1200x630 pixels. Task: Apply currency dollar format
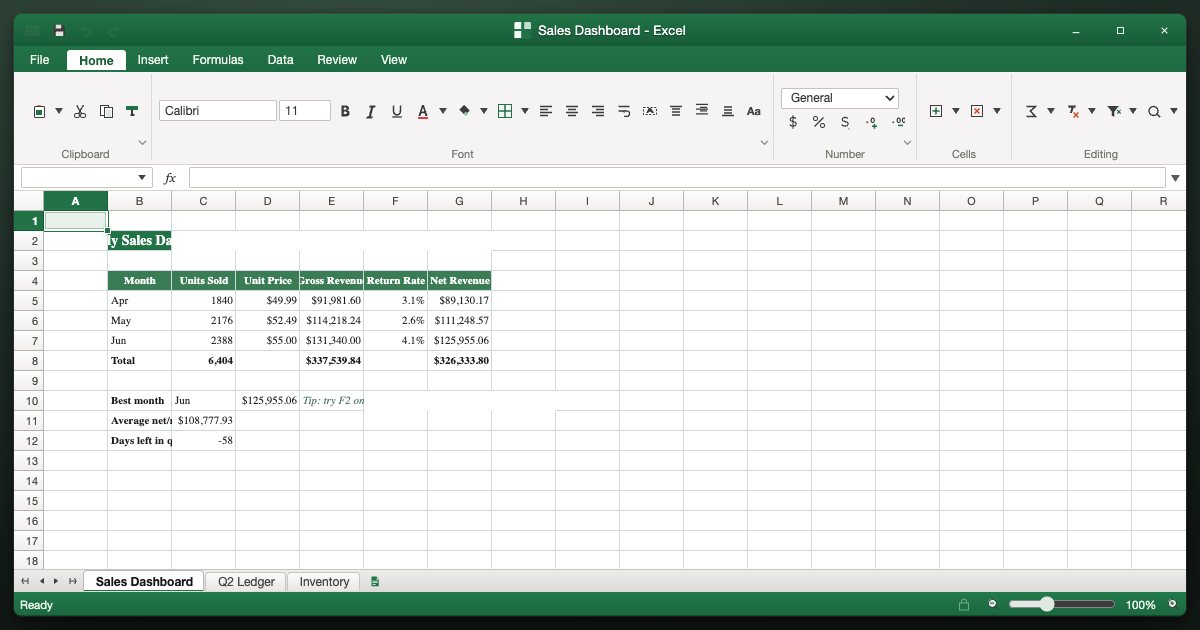pos(793,122)
